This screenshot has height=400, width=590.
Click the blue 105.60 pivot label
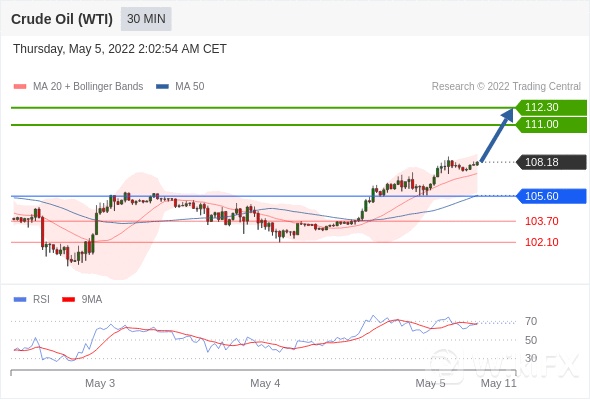pos(551,196)
